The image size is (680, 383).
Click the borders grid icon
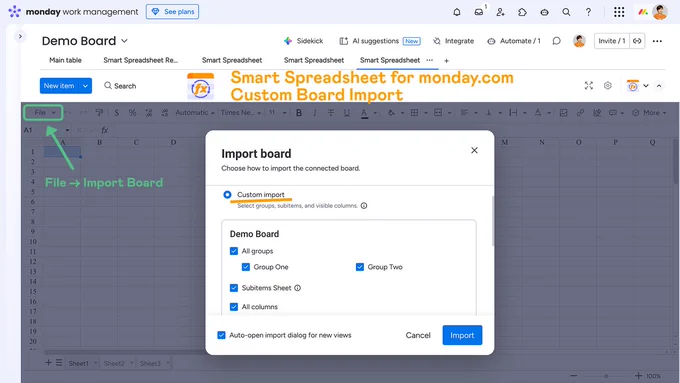(x=415, y=113)
